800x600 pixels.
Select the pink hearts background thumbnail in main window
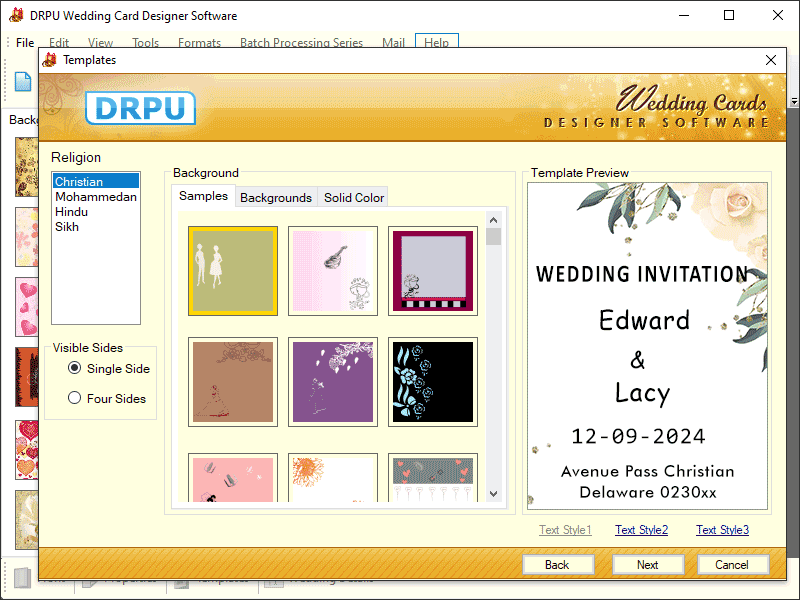point(27,307)
